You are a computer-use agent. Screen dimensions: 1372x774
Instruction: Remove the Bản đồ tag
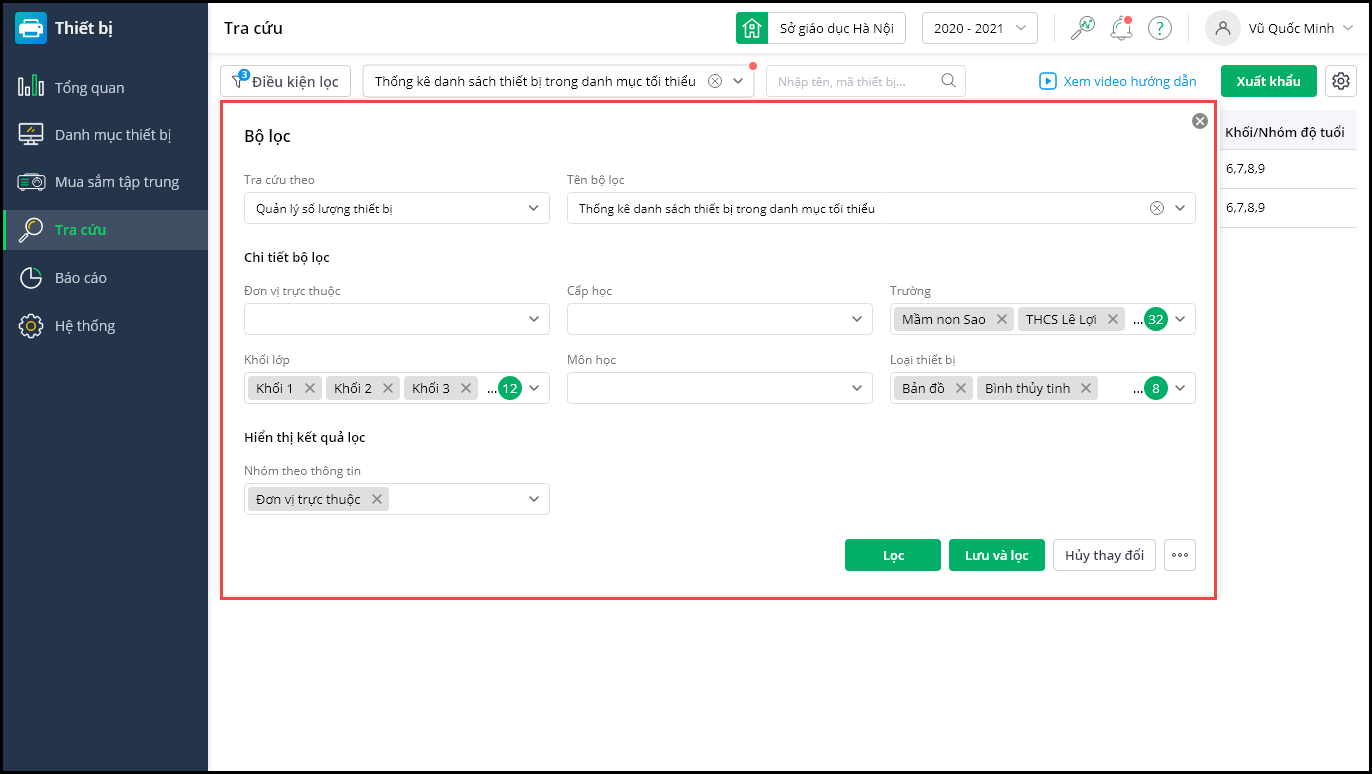960,388
